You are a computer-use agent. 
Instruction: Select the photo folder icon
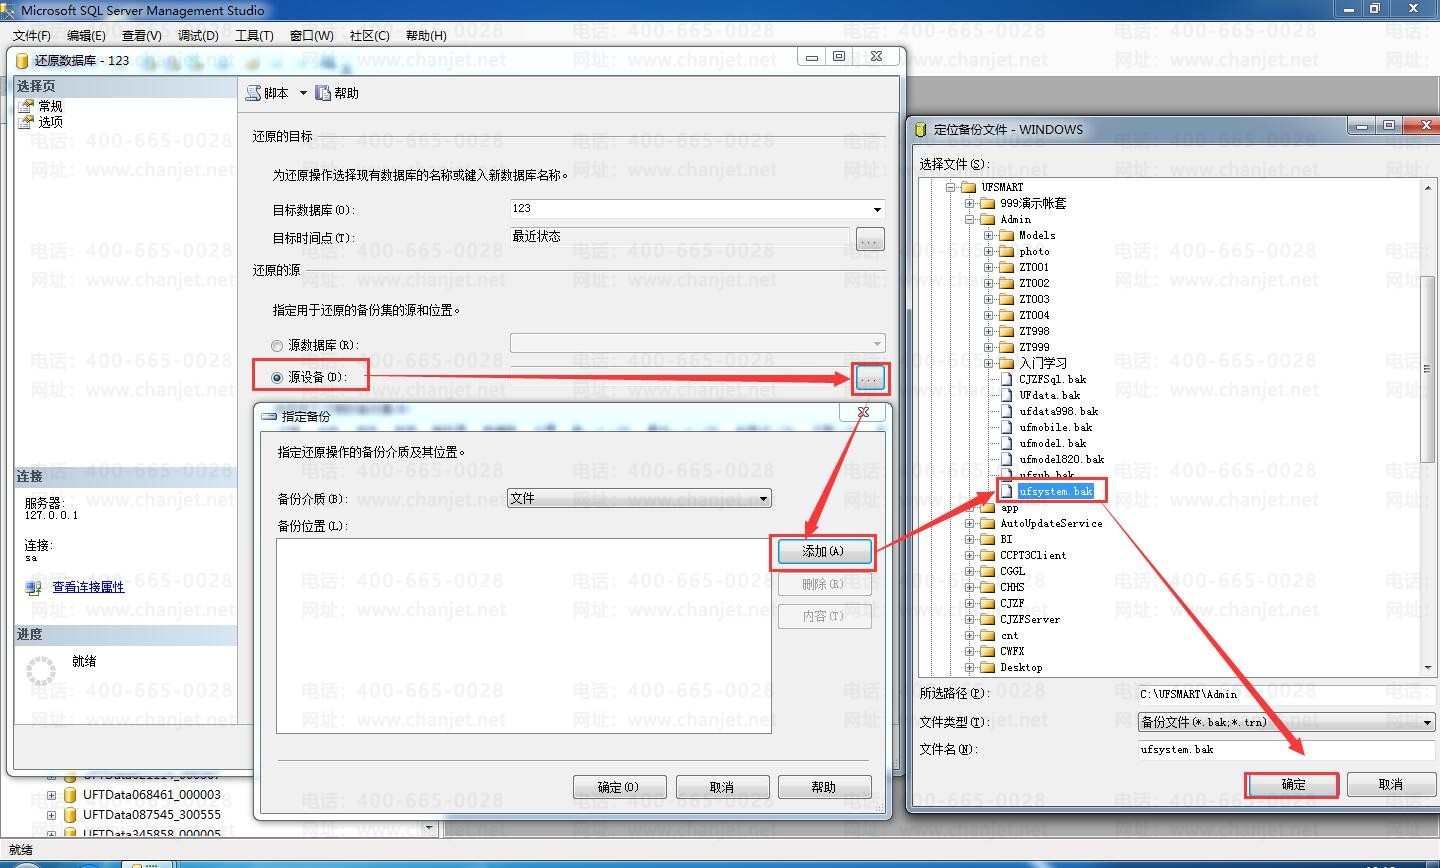click(1007, 251)
